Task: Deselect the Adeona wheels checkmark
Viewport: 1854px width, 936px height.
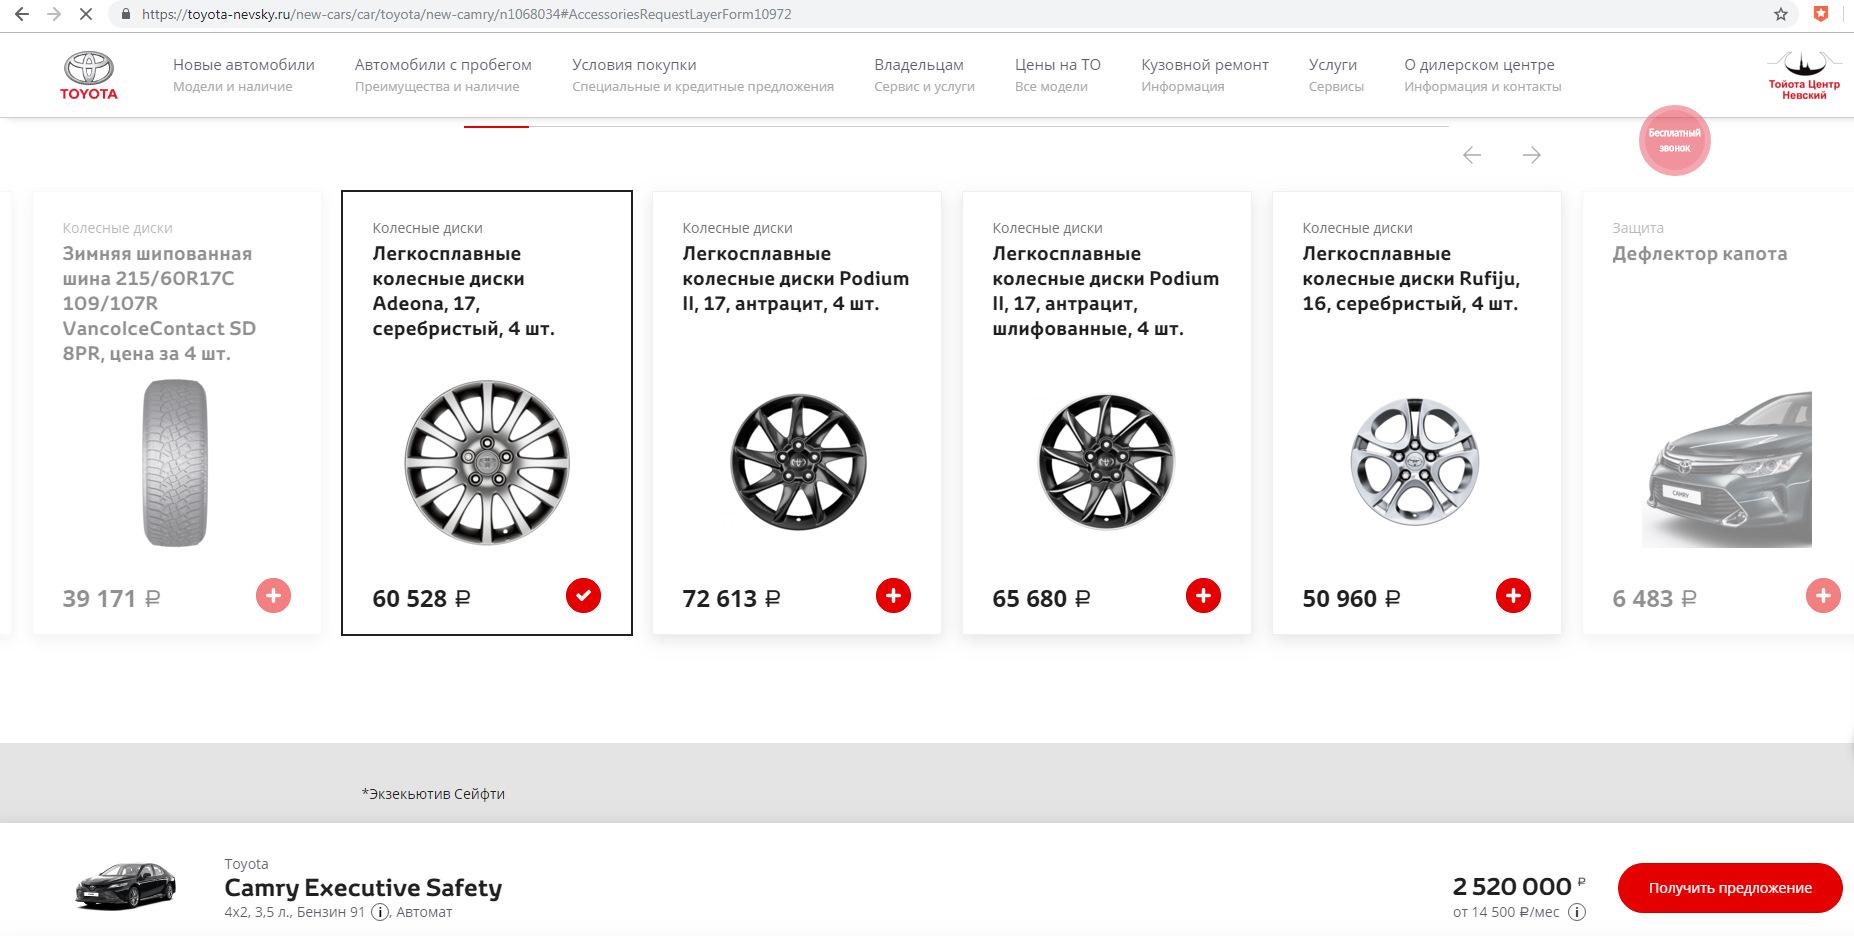Action: [x=583, y=596]
